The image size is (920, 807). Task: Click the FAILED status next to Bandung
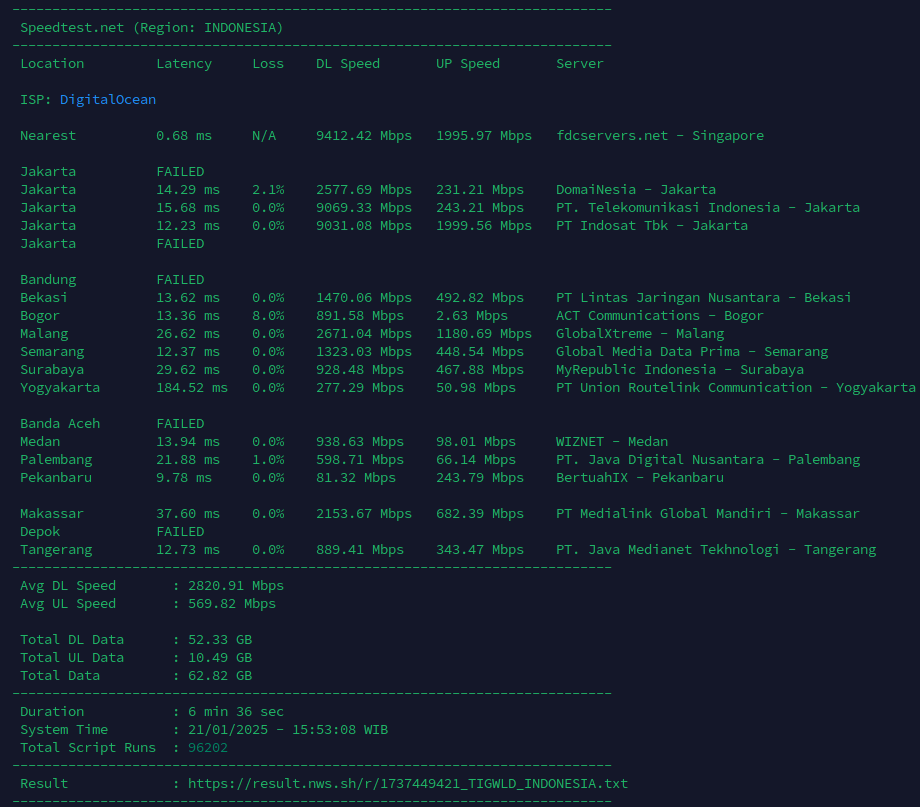[x=180, y=279]
